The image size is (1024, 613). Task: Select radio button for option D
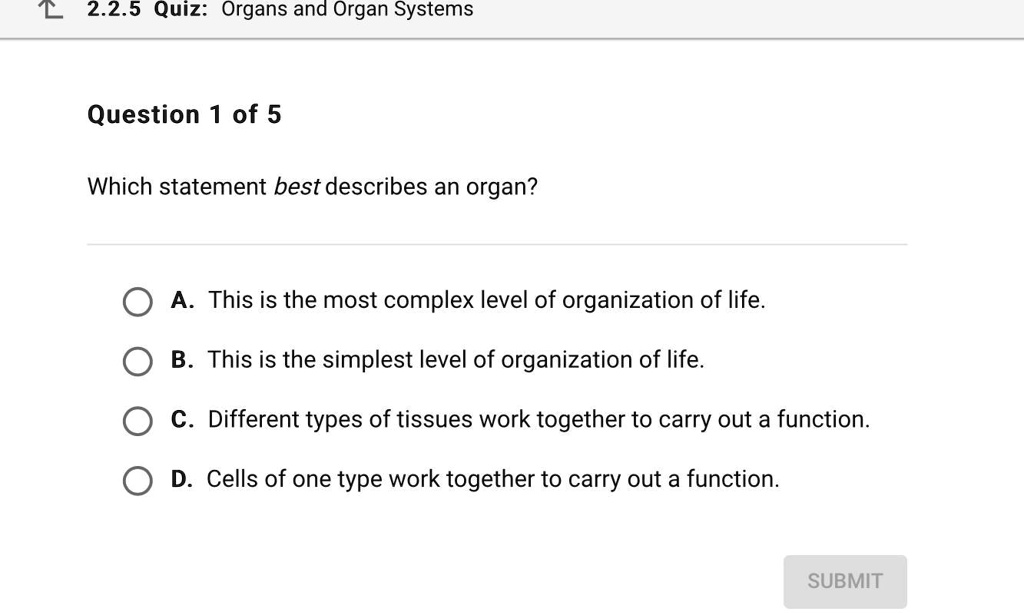137,482
